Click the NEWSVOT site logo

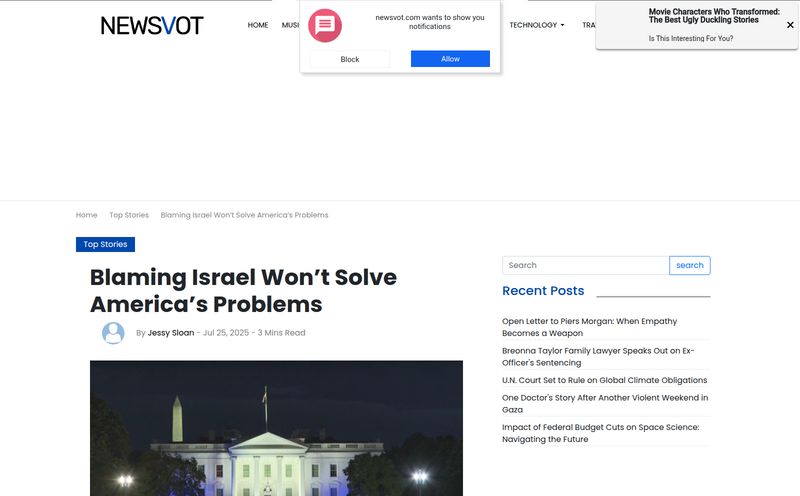pyautogui.click(x=151, y=25)
